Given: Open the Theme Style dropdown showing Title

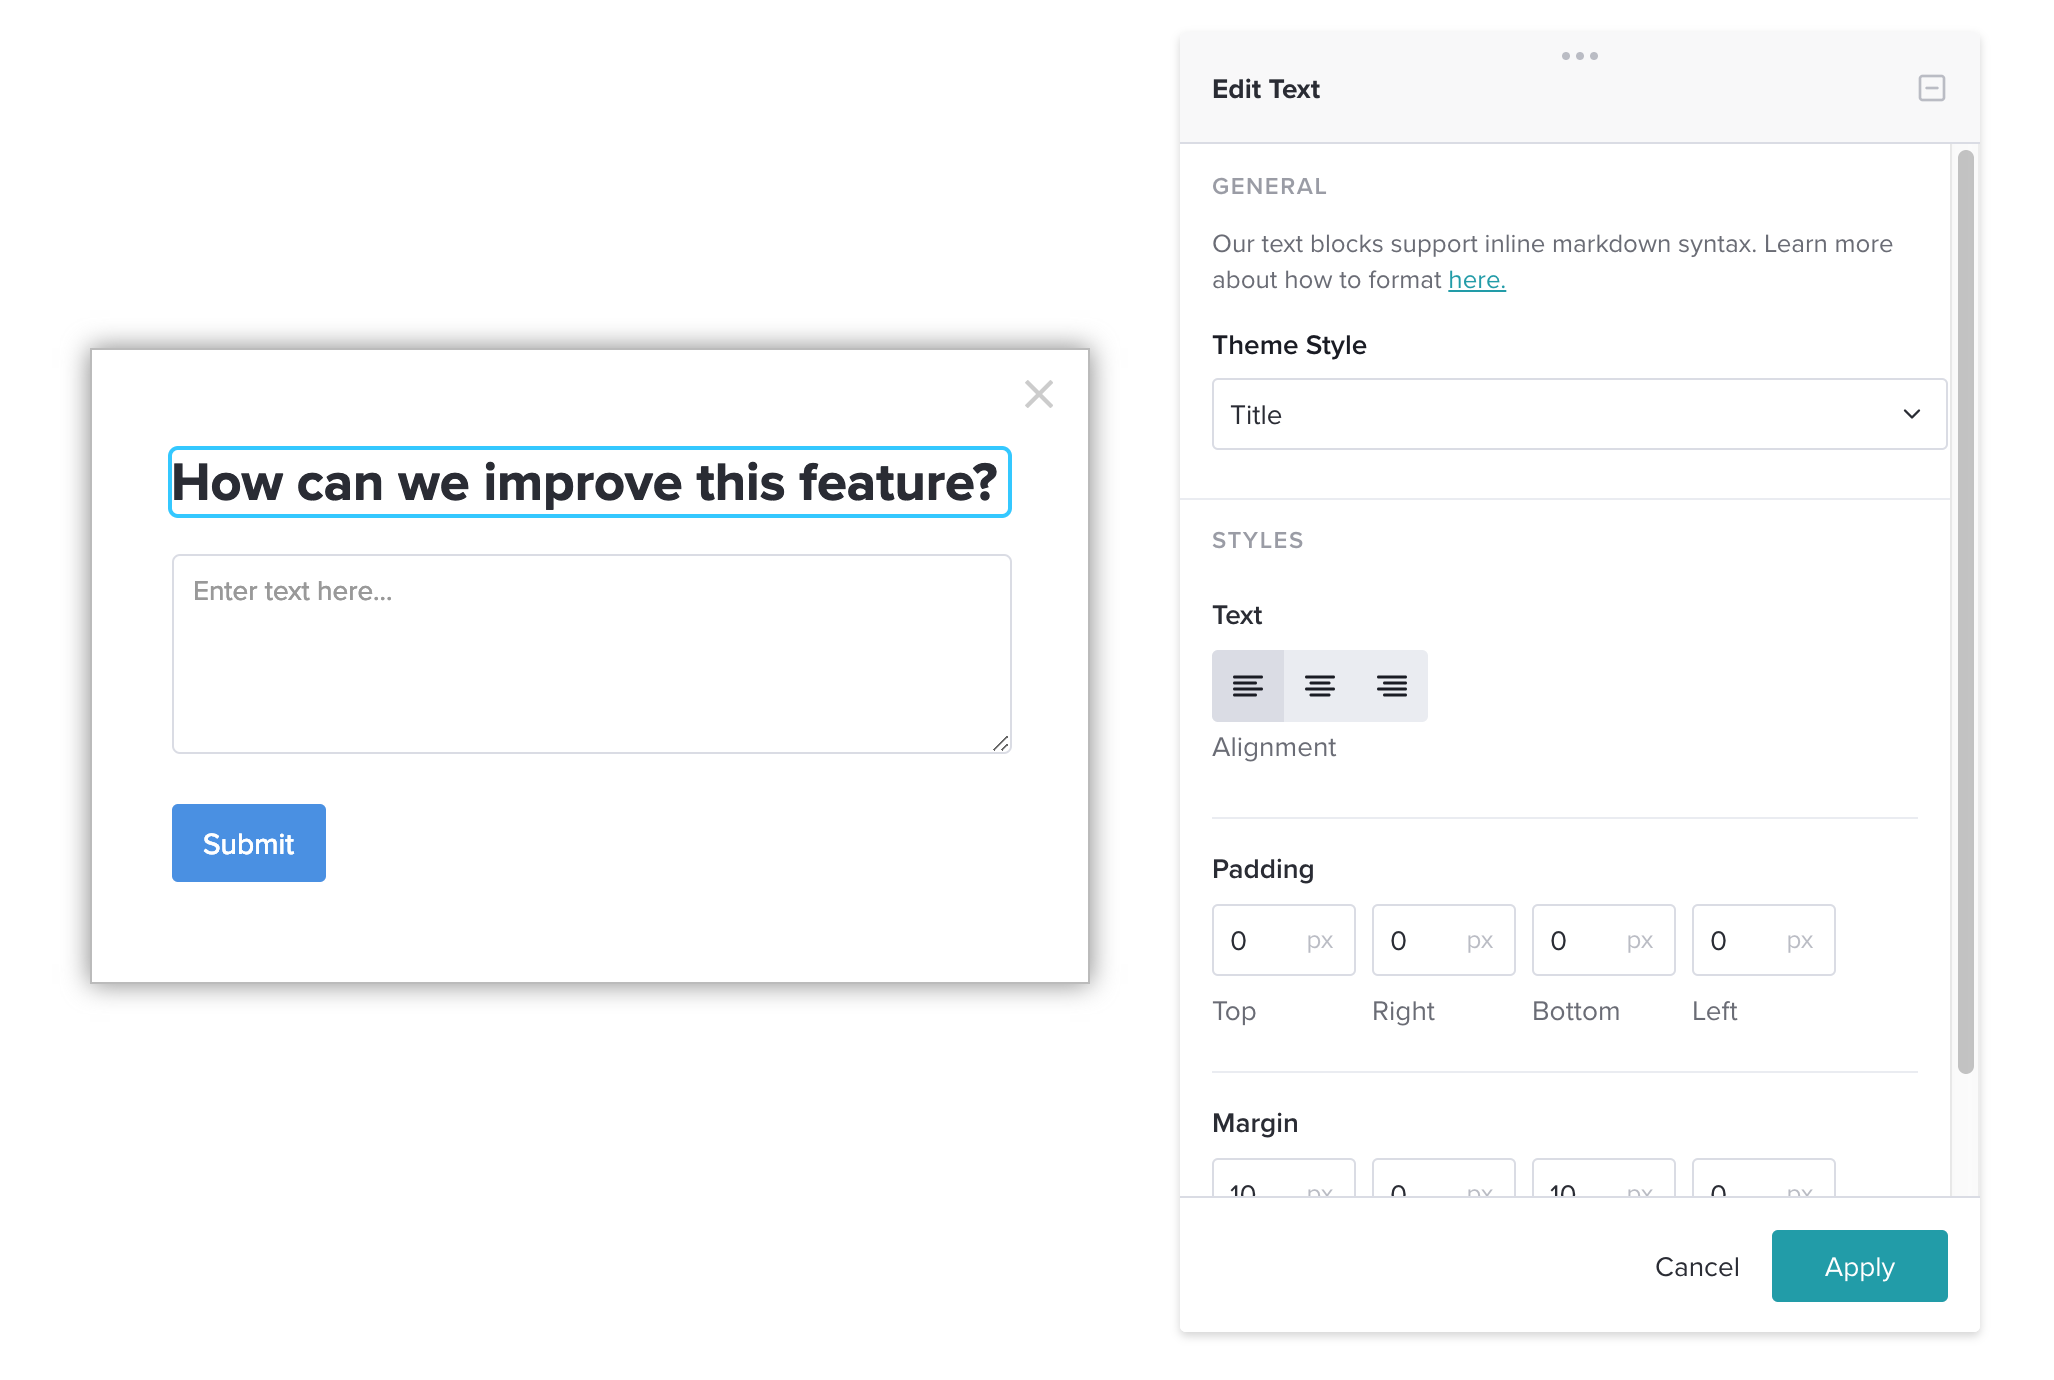Looking at the screenshot, I should click(x=1578, y=413).
